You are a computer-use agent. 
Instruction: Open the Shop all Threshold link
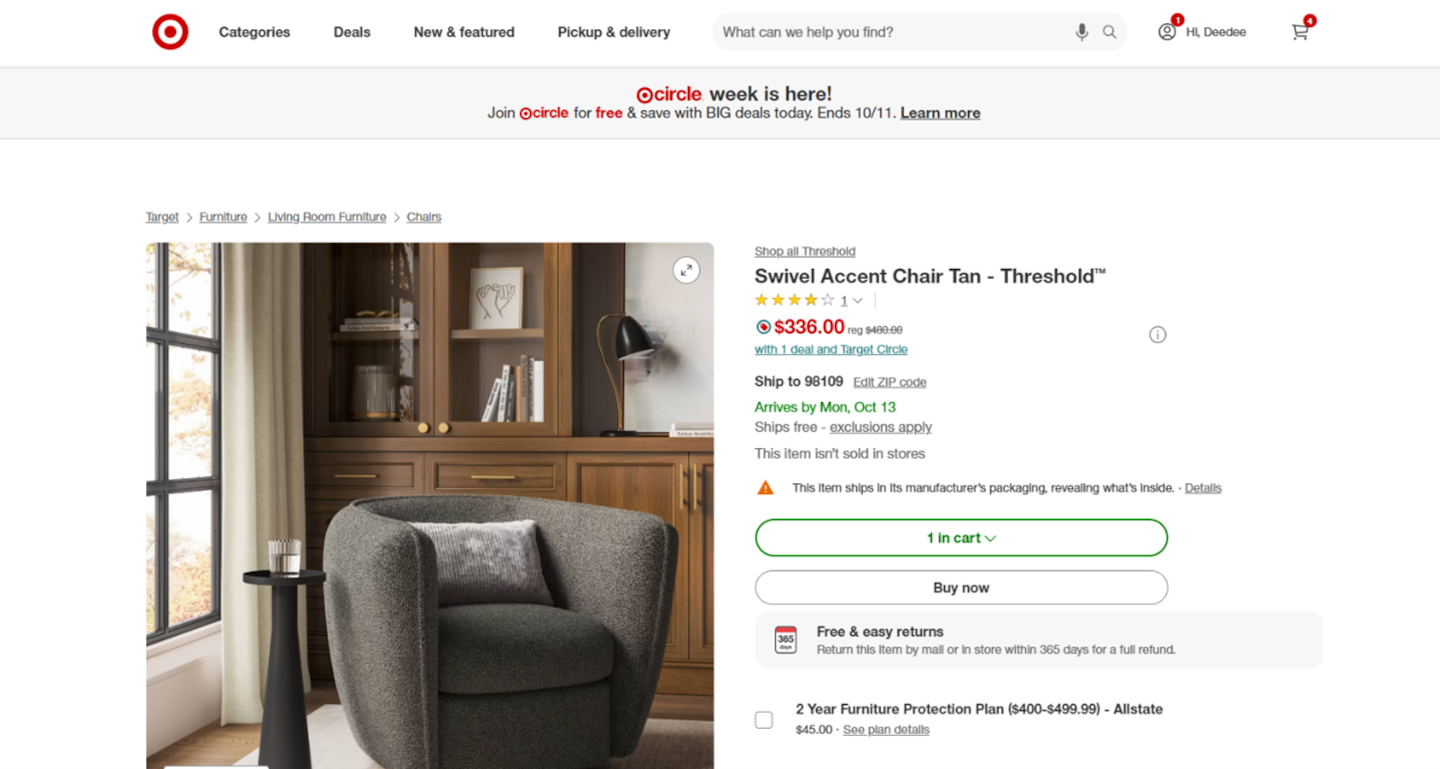coord(805,251)
